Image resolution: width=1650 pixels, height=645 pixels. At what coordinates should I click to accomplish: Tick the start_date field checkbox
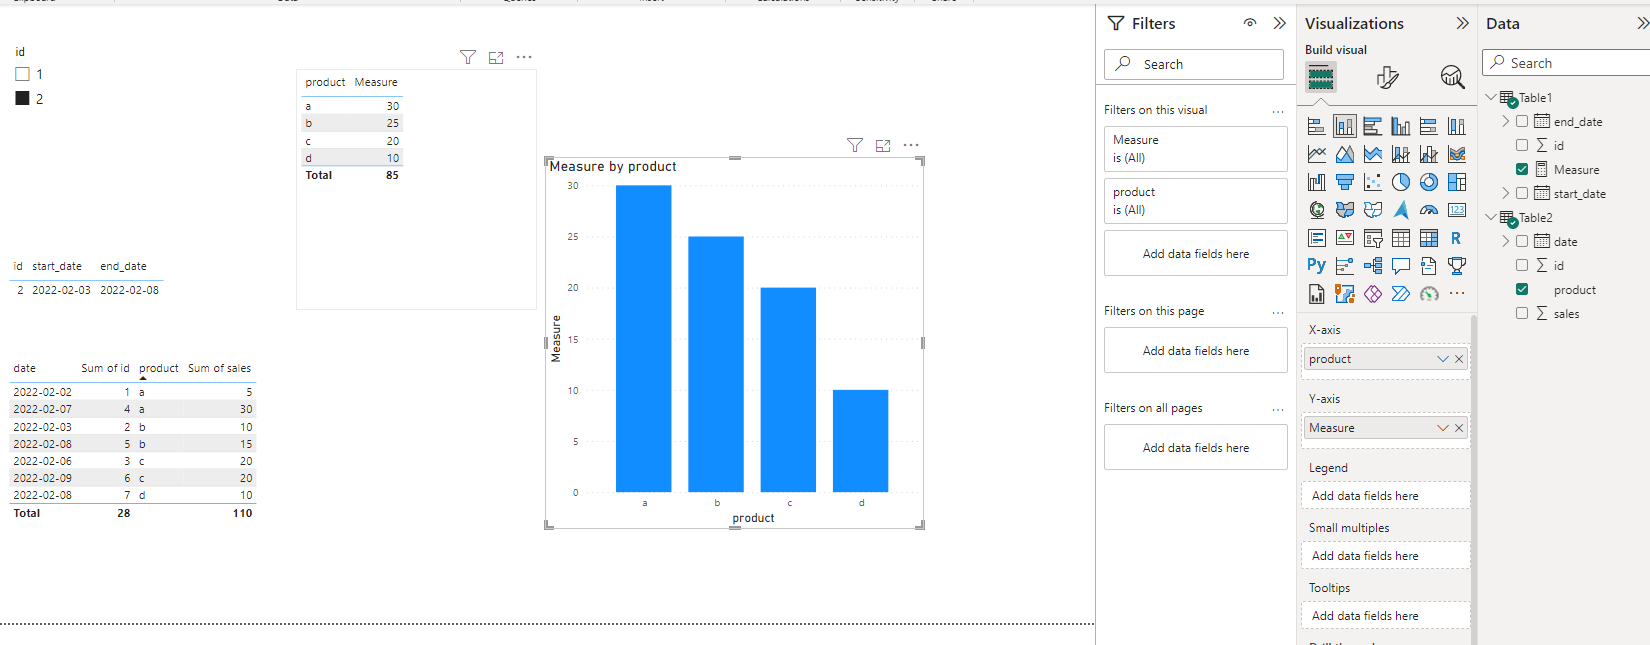(1522, 193)
